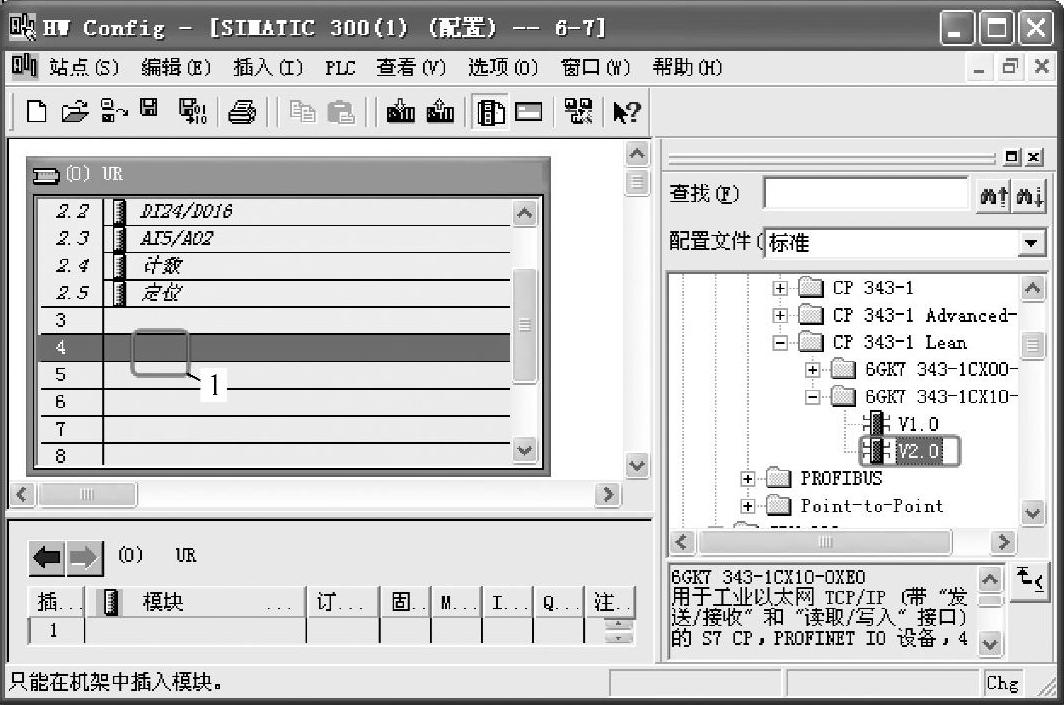Click the Print toolbar icon
This screenshot has width=1064, height=705.
[x=241, y=112]
